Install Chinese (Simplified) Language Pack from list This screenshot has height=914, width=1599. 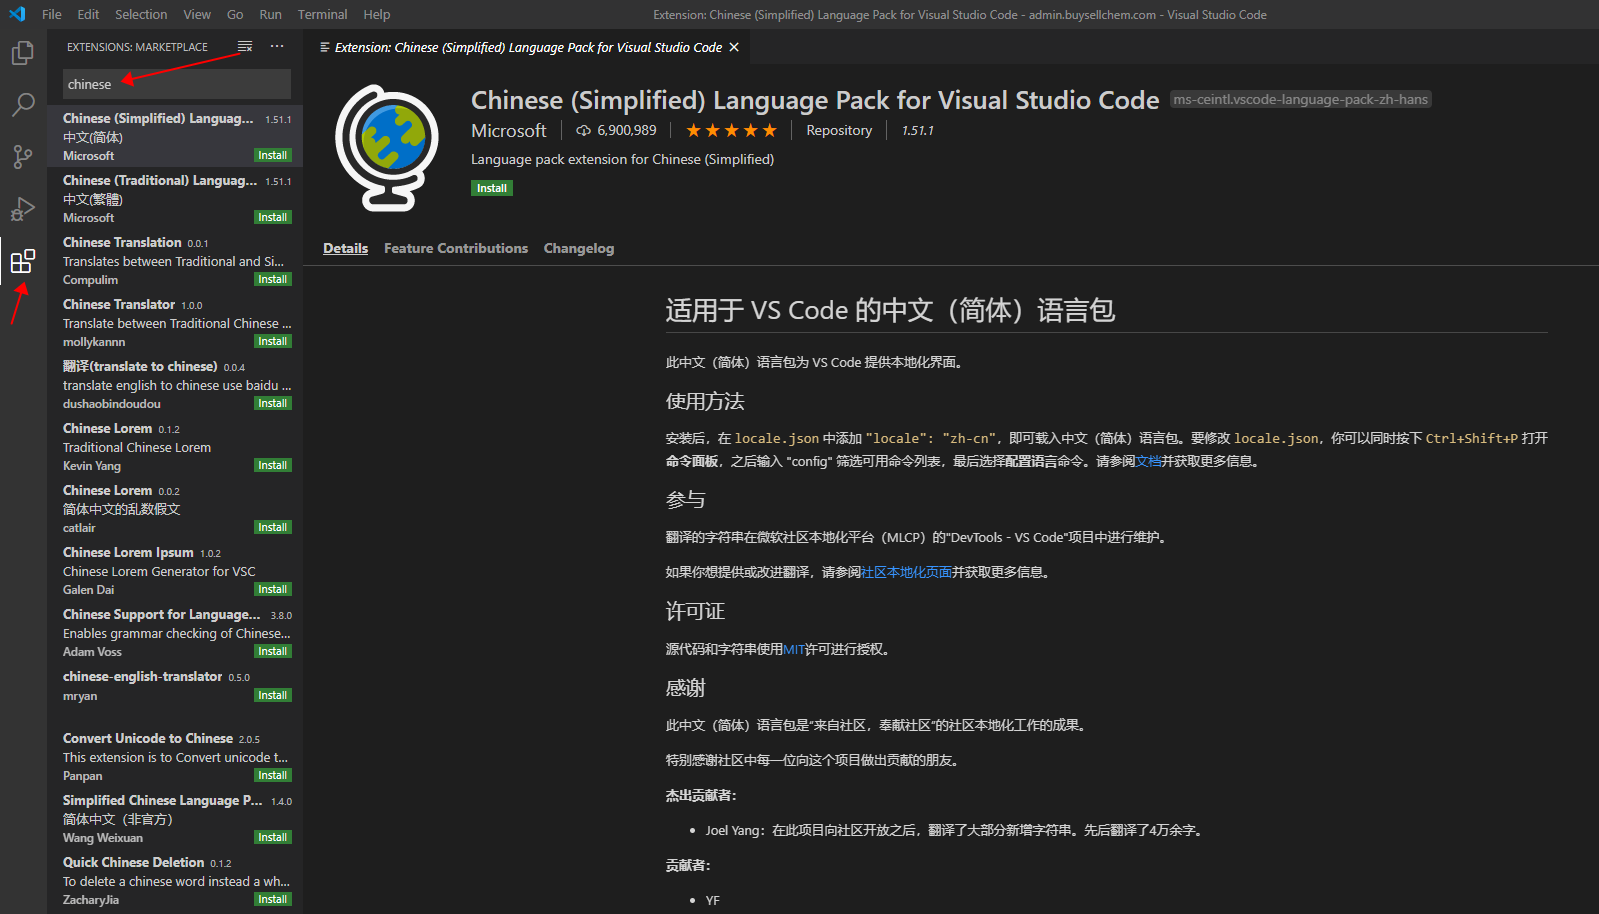pos(272,155)
